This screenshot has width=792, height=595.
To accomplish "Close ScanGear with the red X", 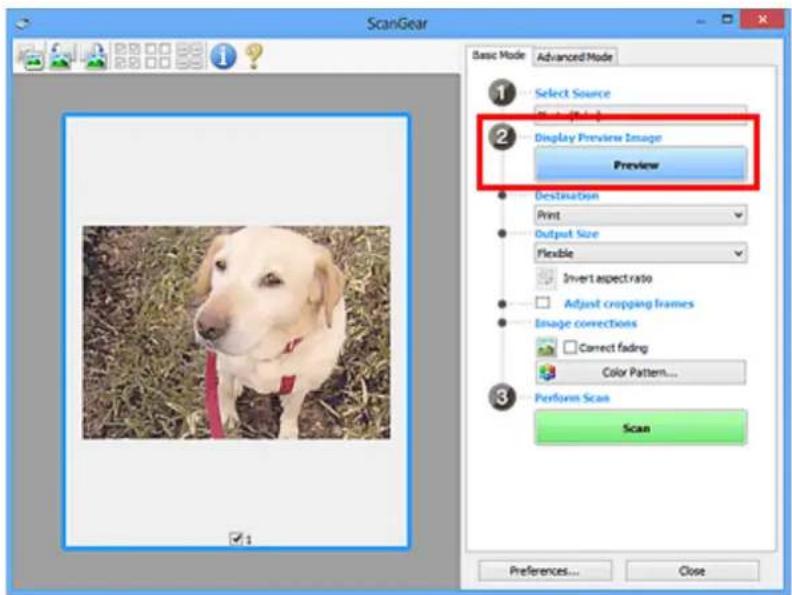I will pyautogui.click(x=762, y=19).
